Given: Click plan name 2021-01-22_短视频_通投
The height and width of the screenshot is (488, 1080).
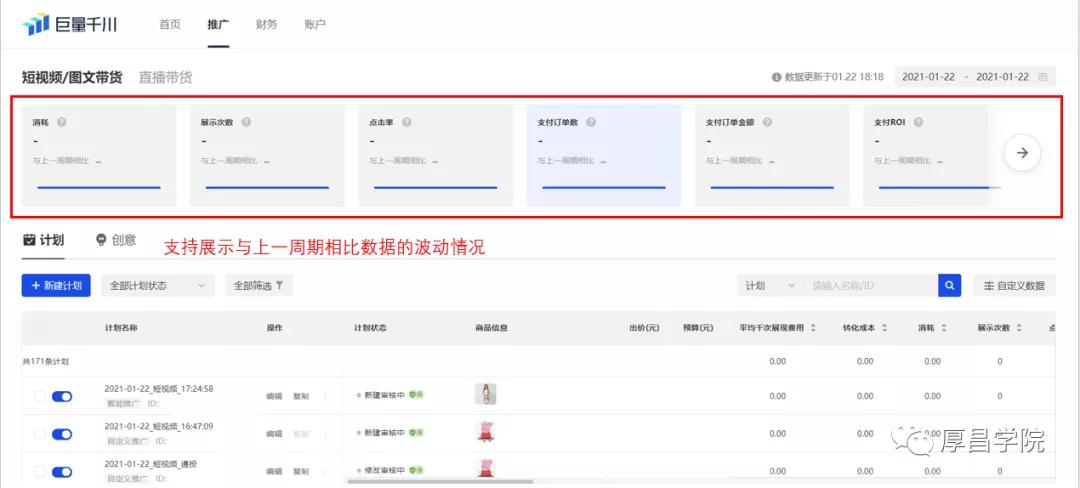Looking at the screenshot, I should click(151, 465).
